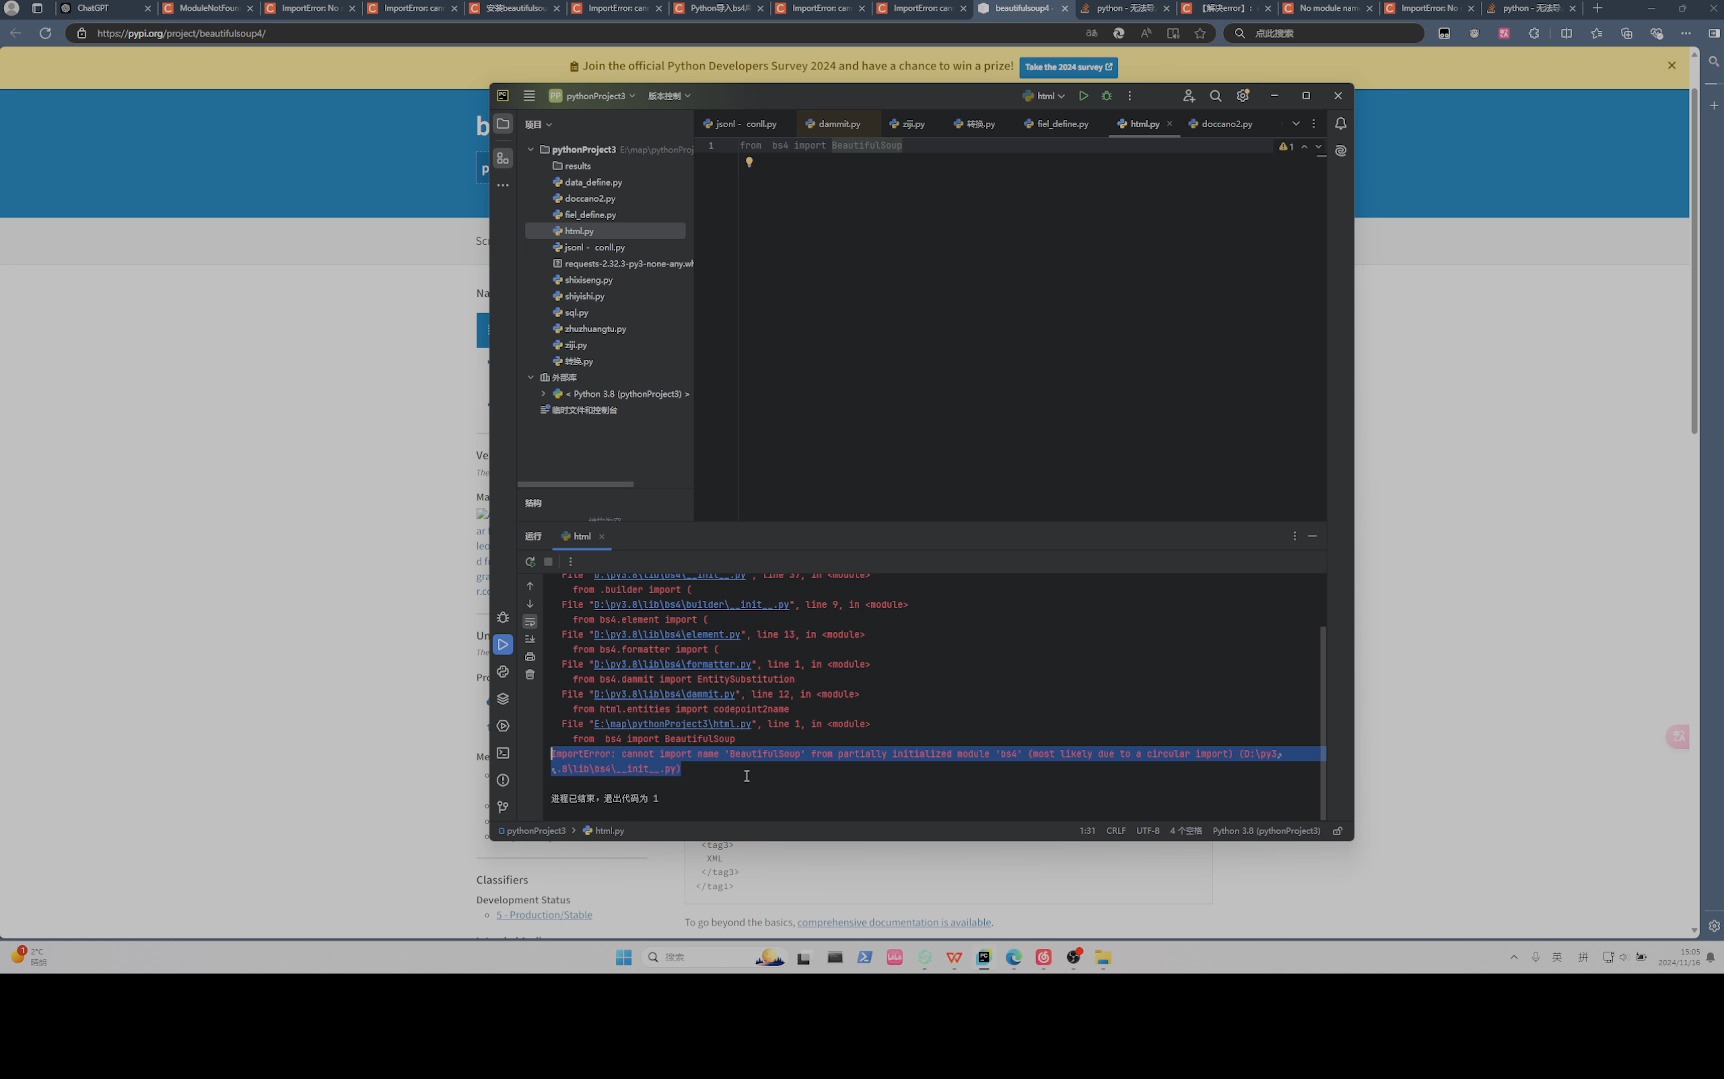Viewport: 1724px width, 1079px height.
Task: Start debugging with the bug icon in the top toolbar
Action: pyautogui.click(x=1106, y=96)
